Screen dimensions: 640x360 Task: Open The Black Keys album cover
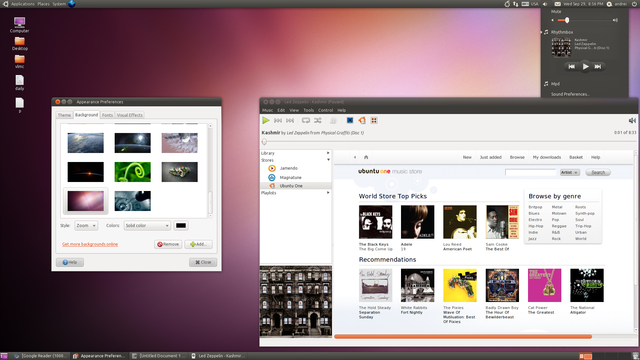click(x=376, y=222)
